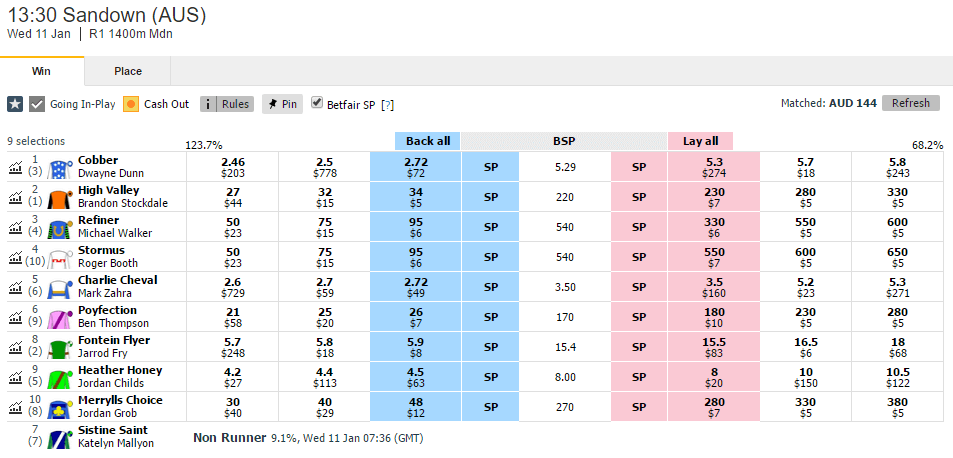Open the graph icon for Heather Honey
The width and height of the screenshot is (953, 458).
(x=15, y=376)
